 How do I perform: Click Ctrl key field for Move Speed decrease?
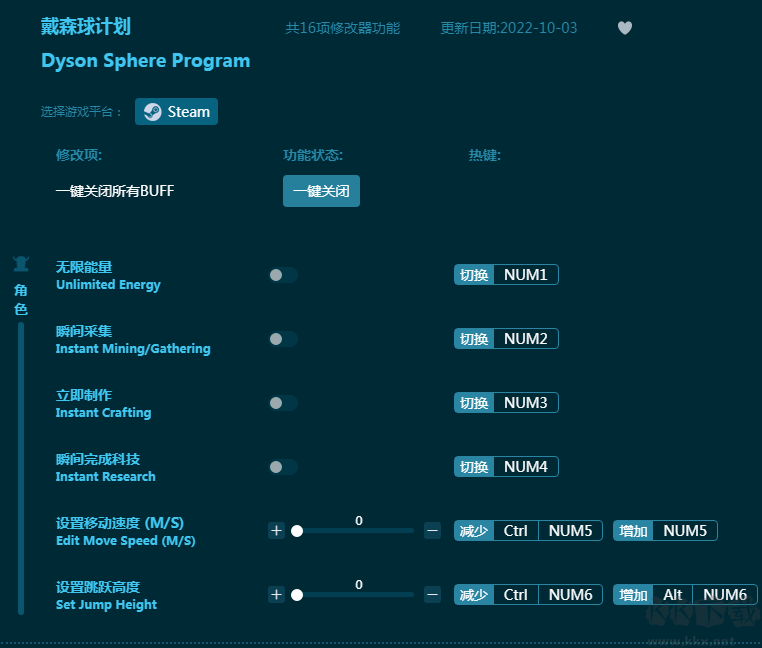click(516, 531)
